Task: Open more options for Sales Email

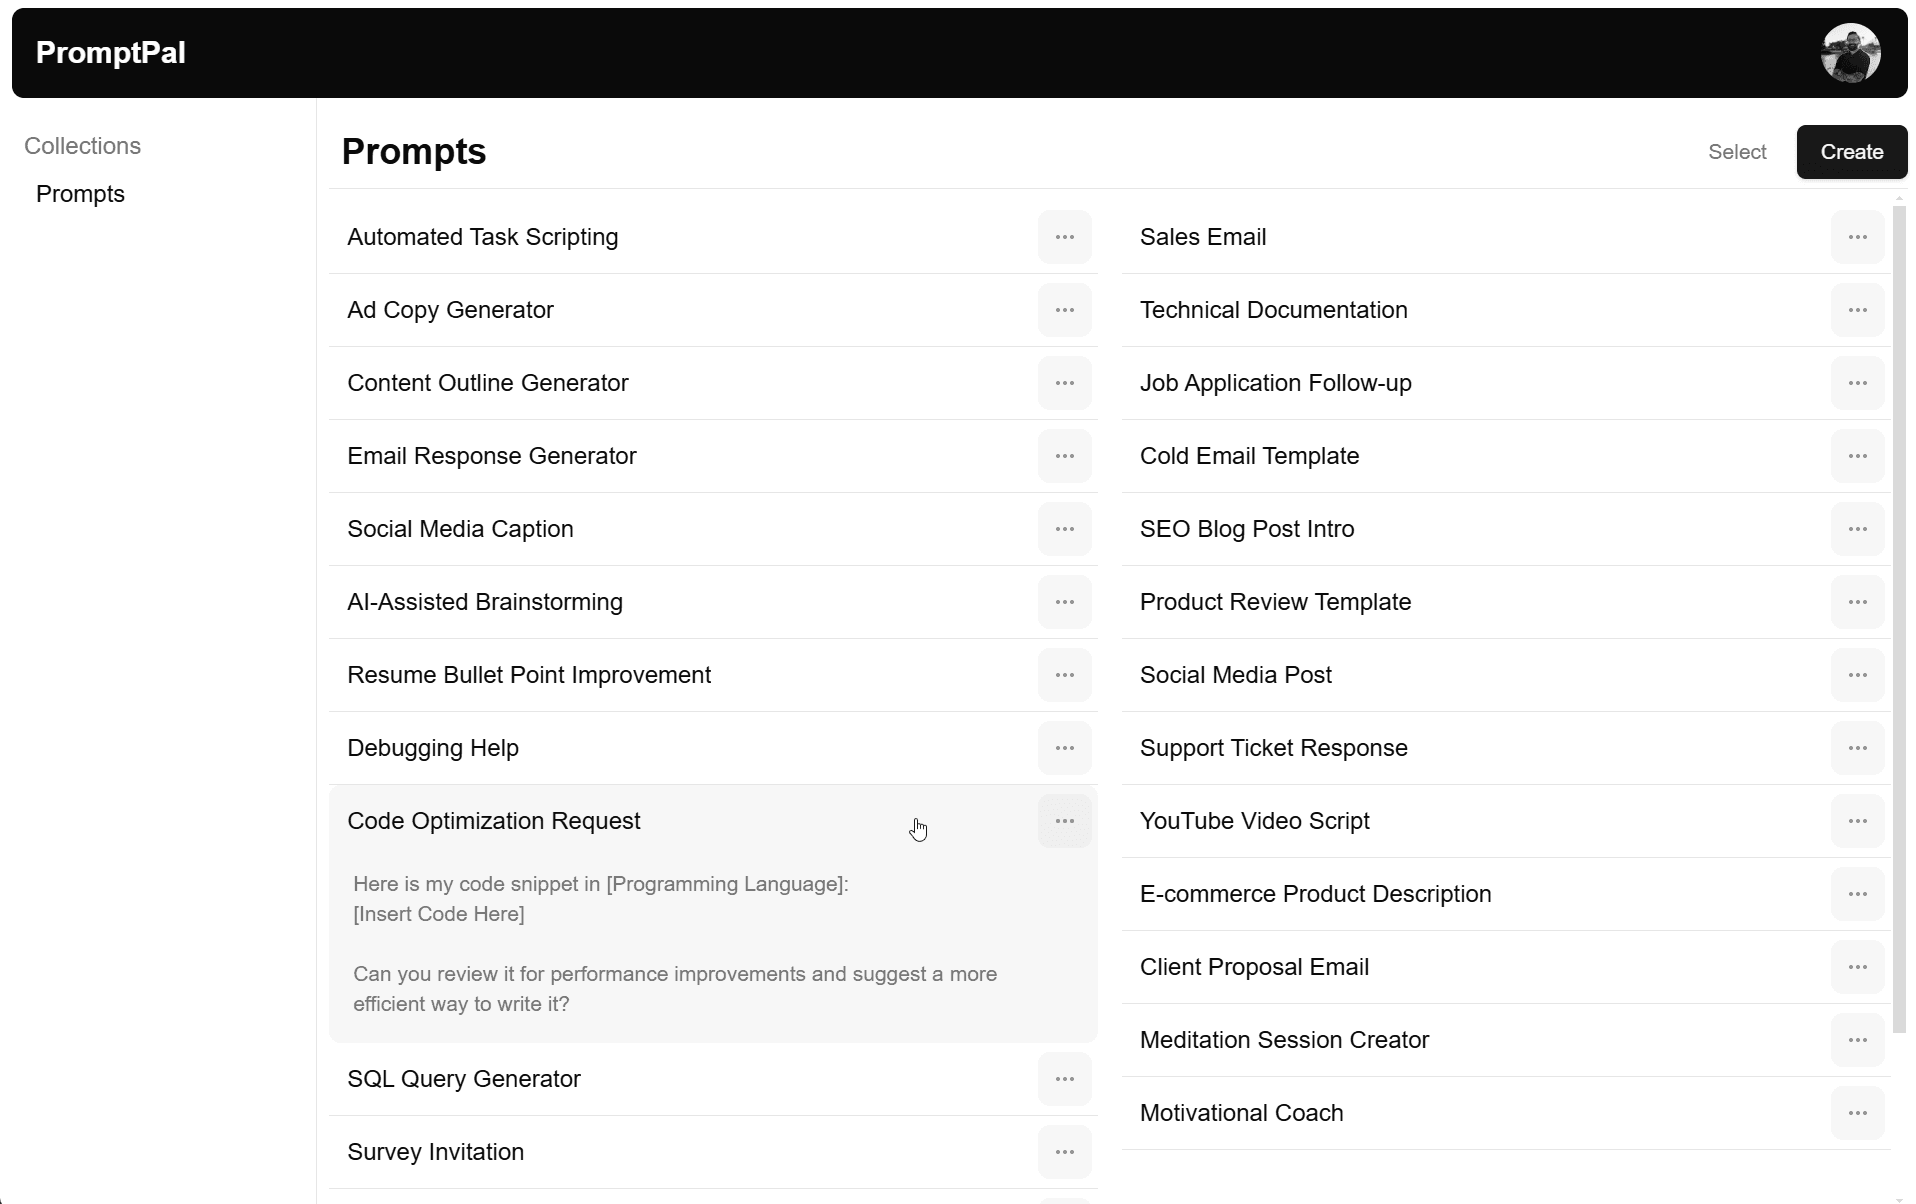Action: [x=1857, y=237]
